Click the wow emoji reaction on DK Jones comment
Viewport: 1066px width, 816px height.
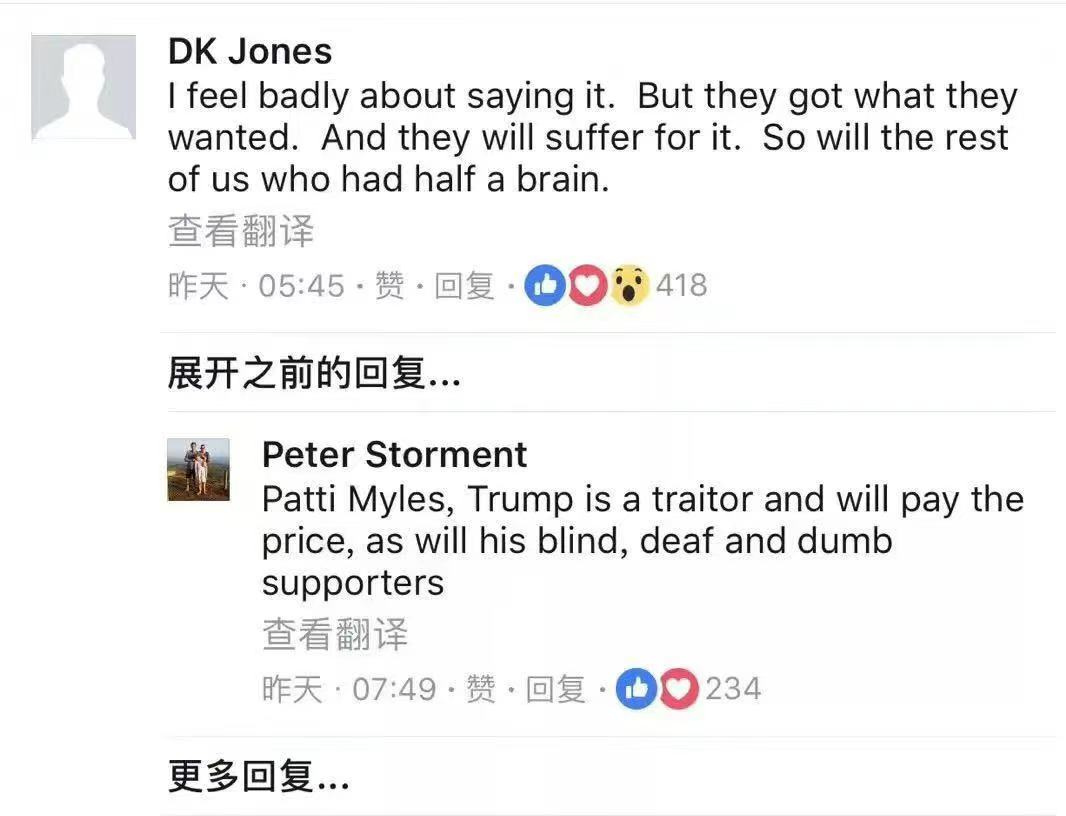[x=630, y=285]
